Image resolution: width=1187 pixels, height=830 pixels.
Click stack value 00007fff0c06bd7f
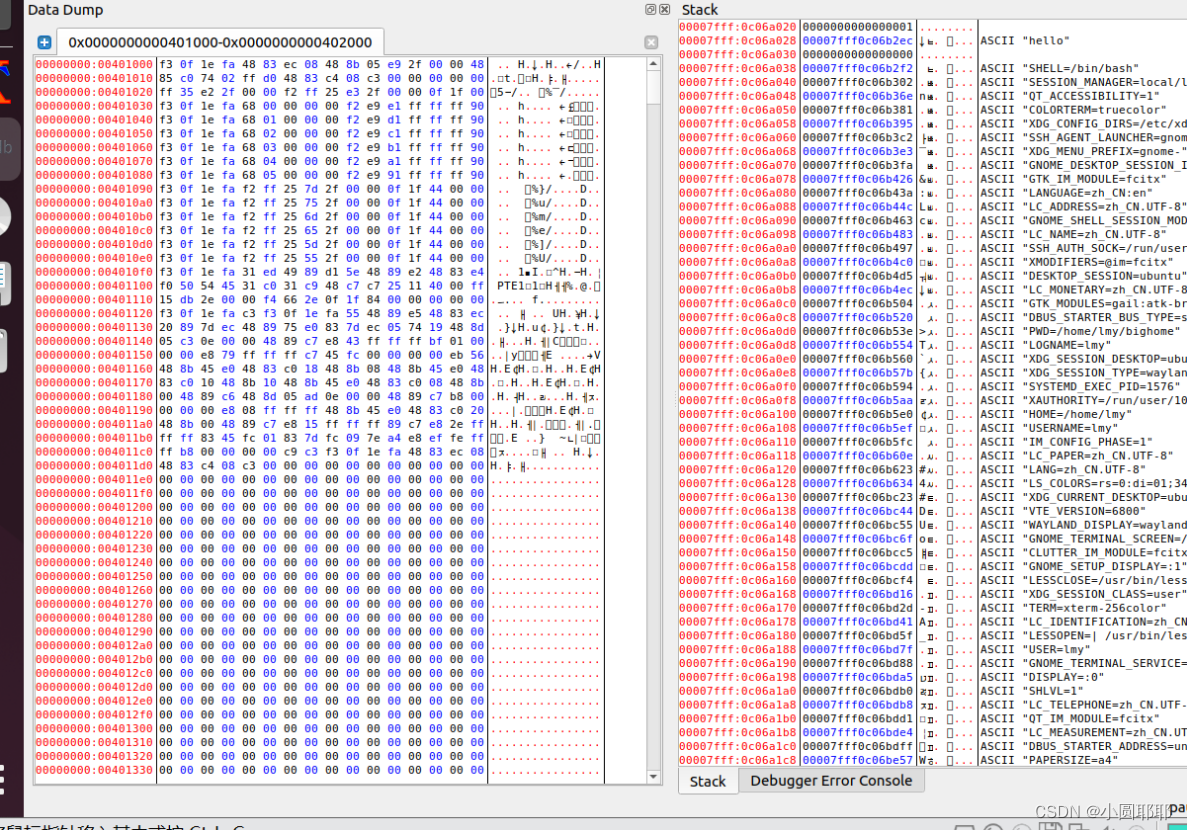pos(858,649)
